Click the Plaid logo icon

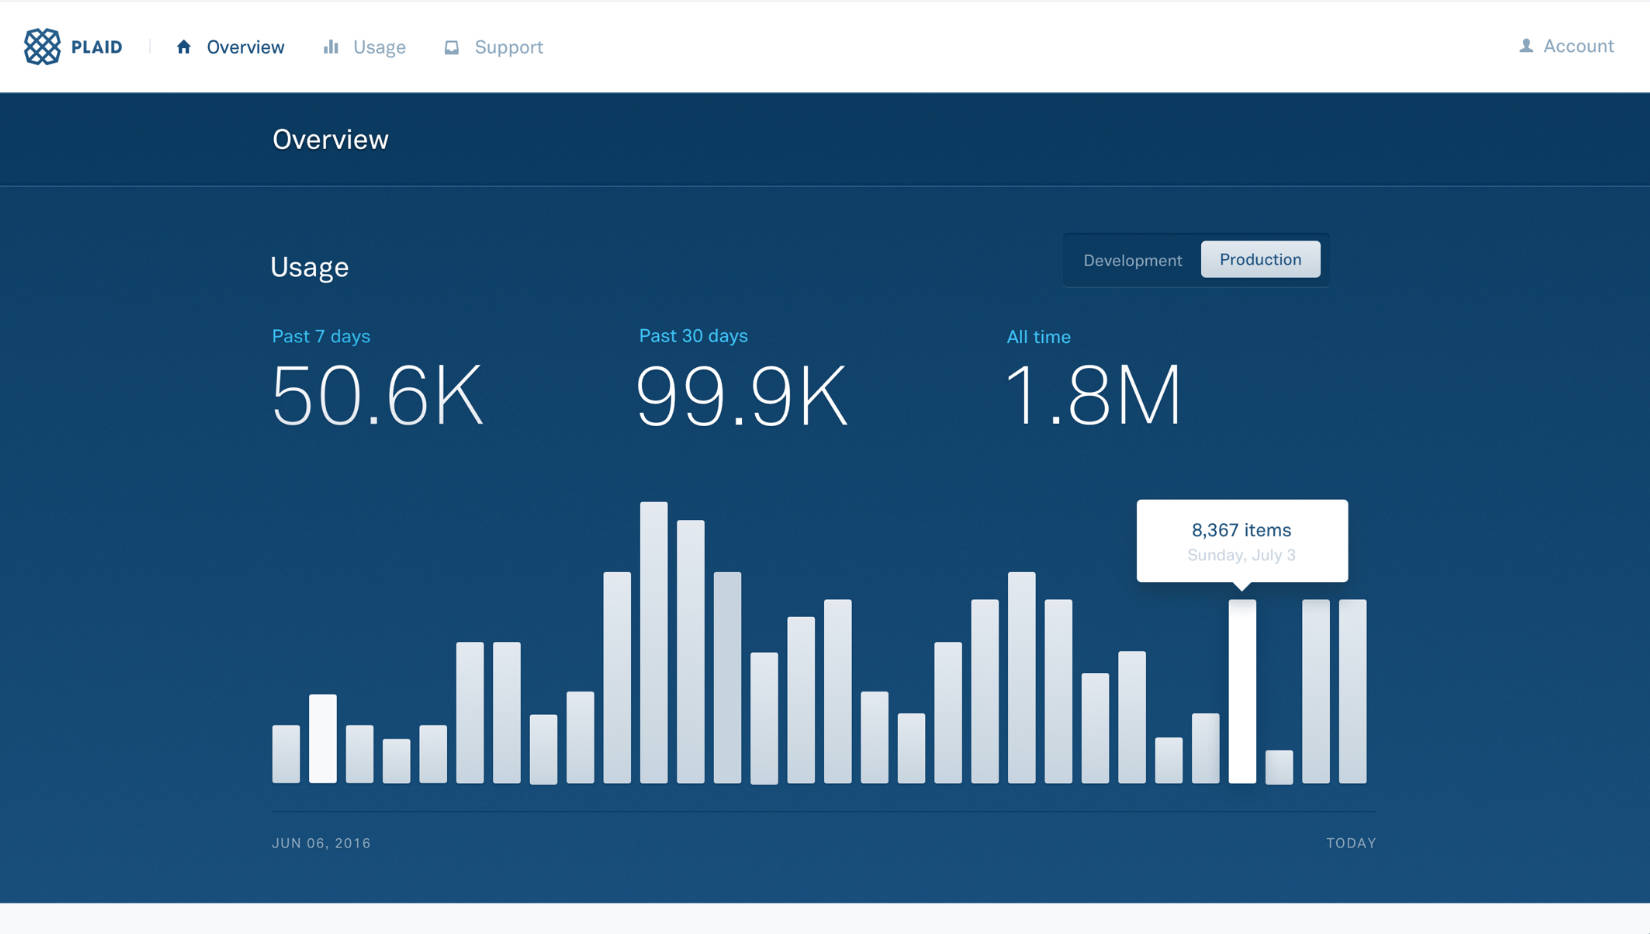click(42, 46)
